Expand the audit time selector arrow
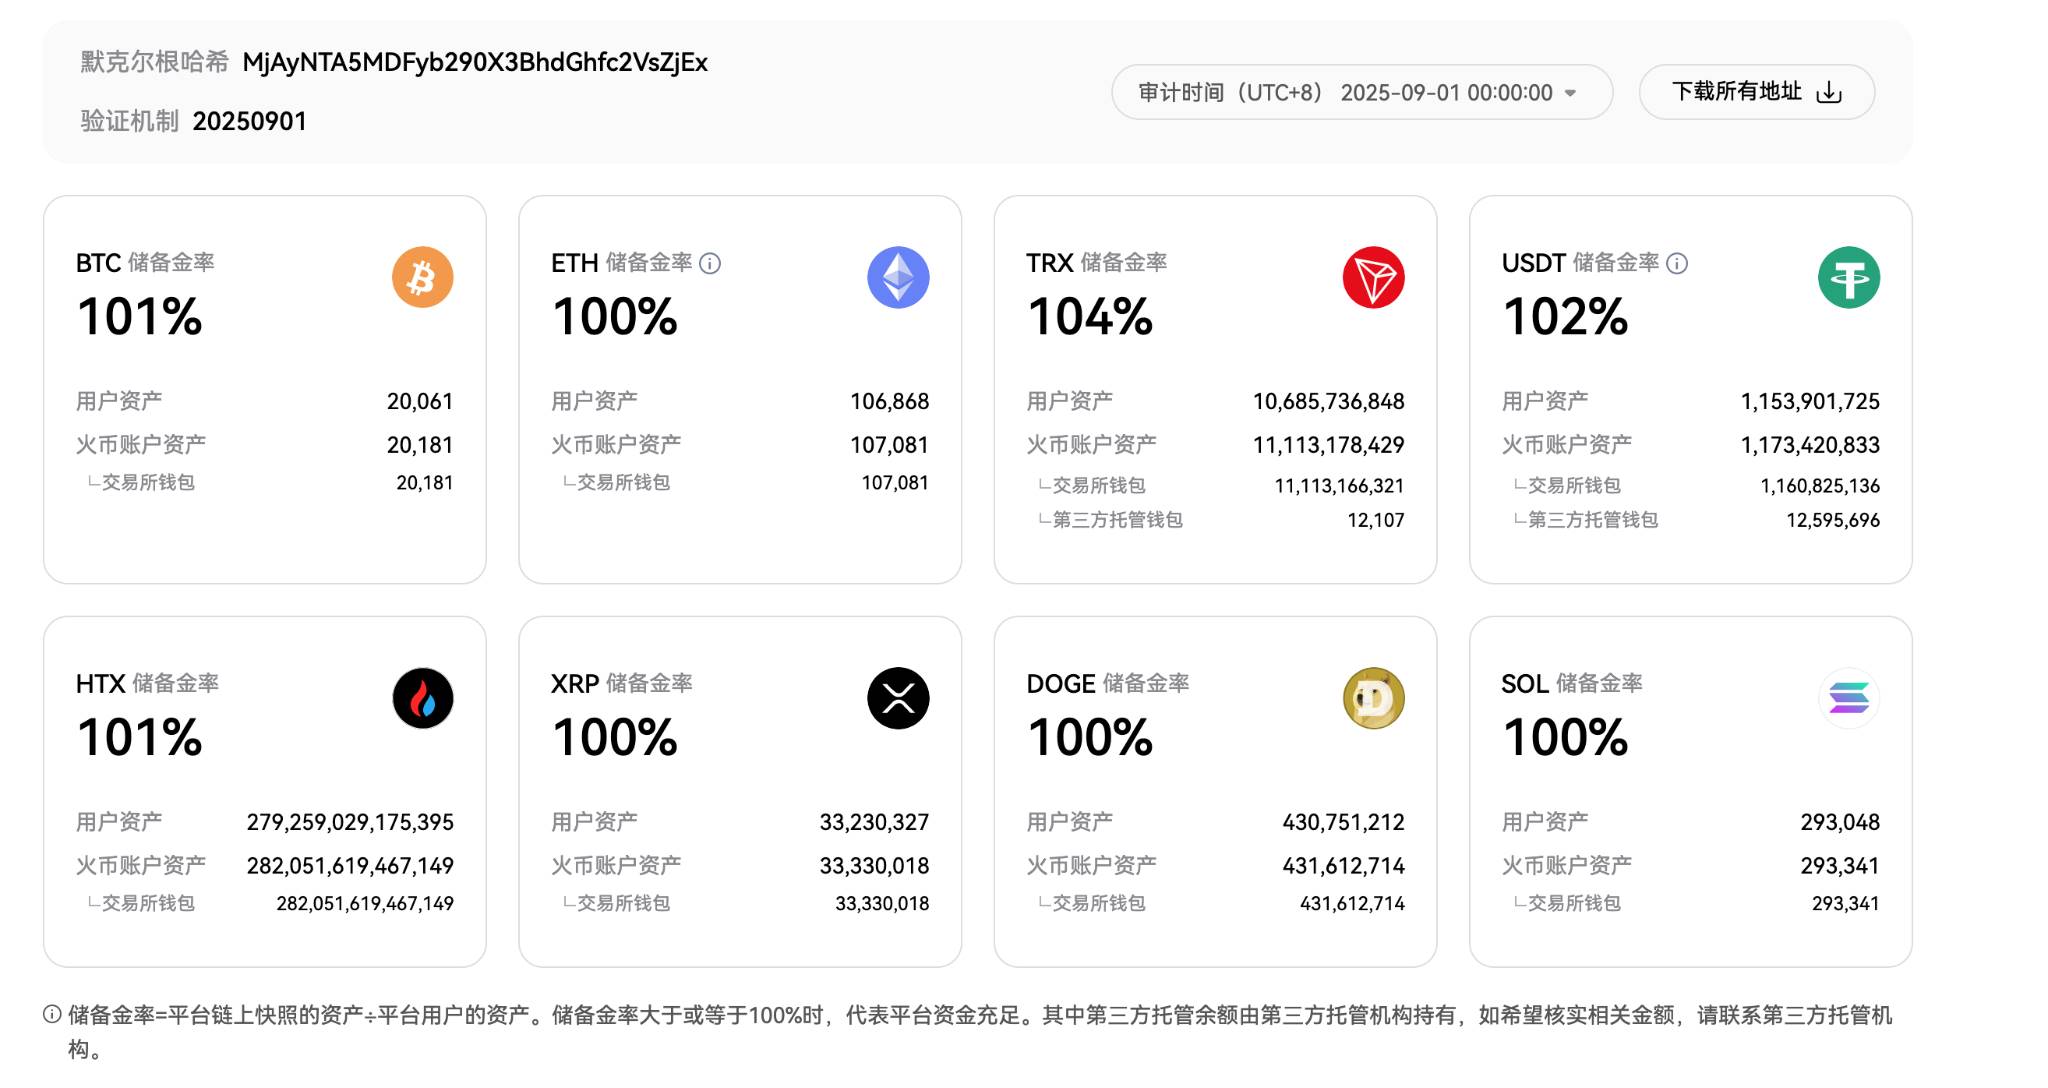2048x1088 pixels. (x=1571, y=92)
